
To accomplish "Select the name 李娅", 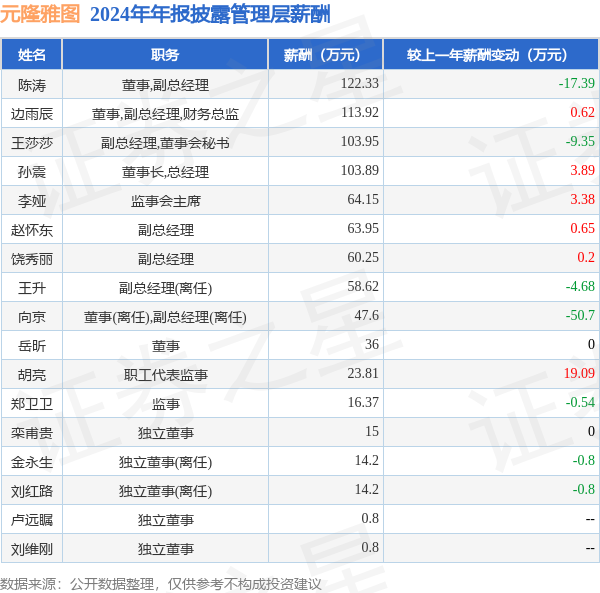I will click(32, 201).
